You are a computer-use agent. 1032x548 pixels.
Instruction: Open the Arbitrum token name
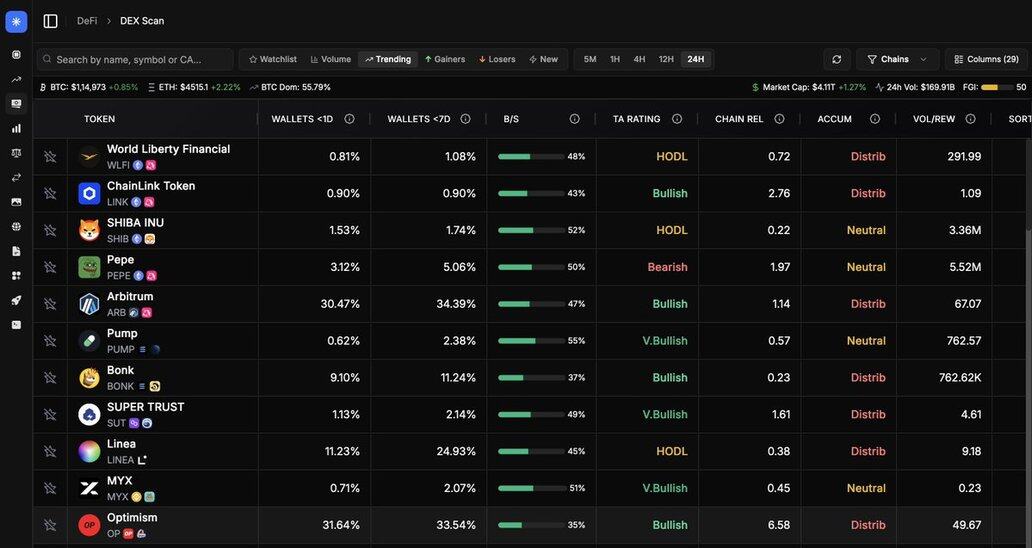pos(130,297)
